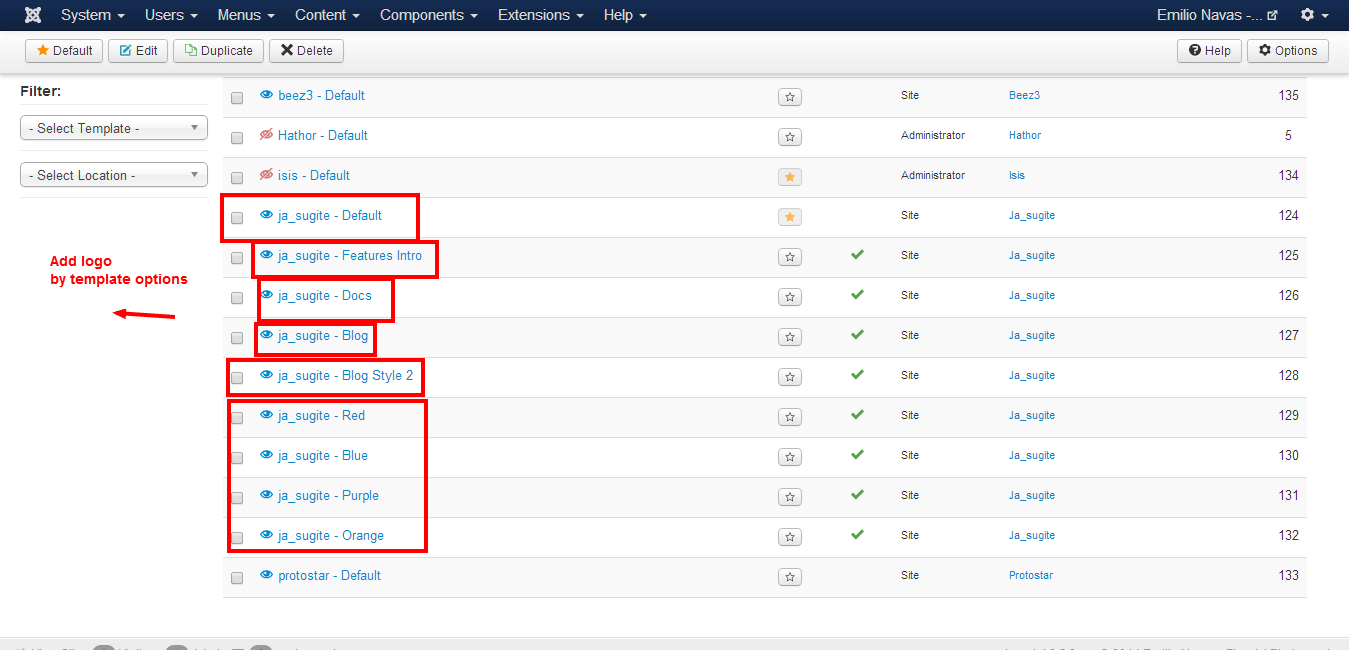Click green checkmark in ja_sugite - Features Intro row
The image size is (1349, 650).
tap(857, 255)
